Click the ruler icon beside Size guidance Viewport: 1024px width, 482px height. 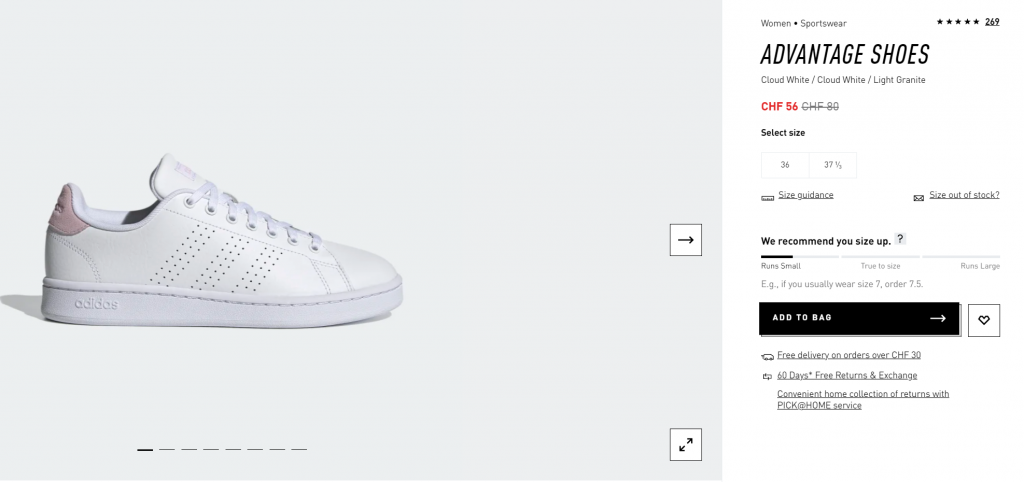pos(767,198)
